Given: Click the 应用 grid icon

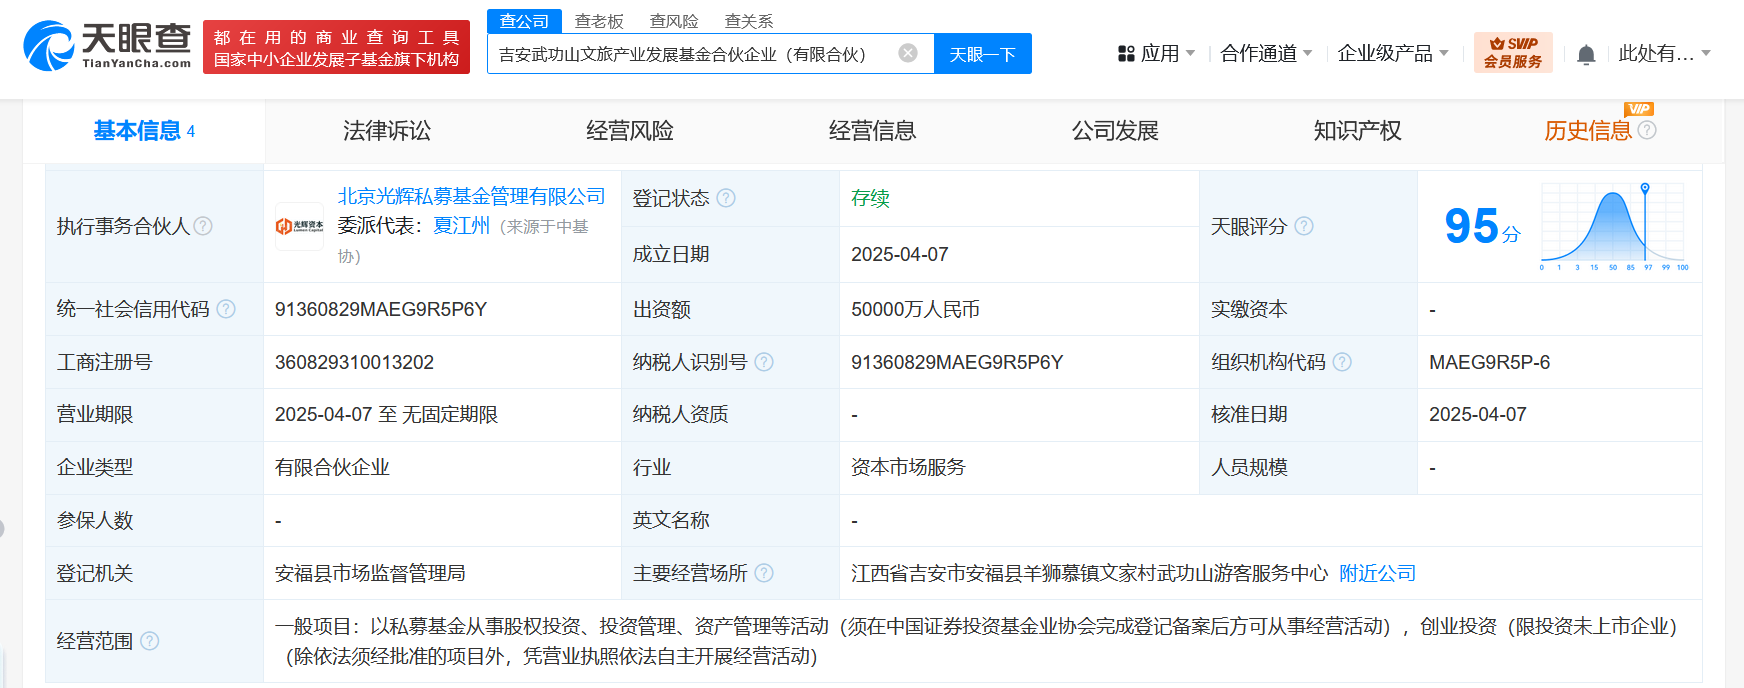Looking at the screenshot, I should click(1126, 54).
